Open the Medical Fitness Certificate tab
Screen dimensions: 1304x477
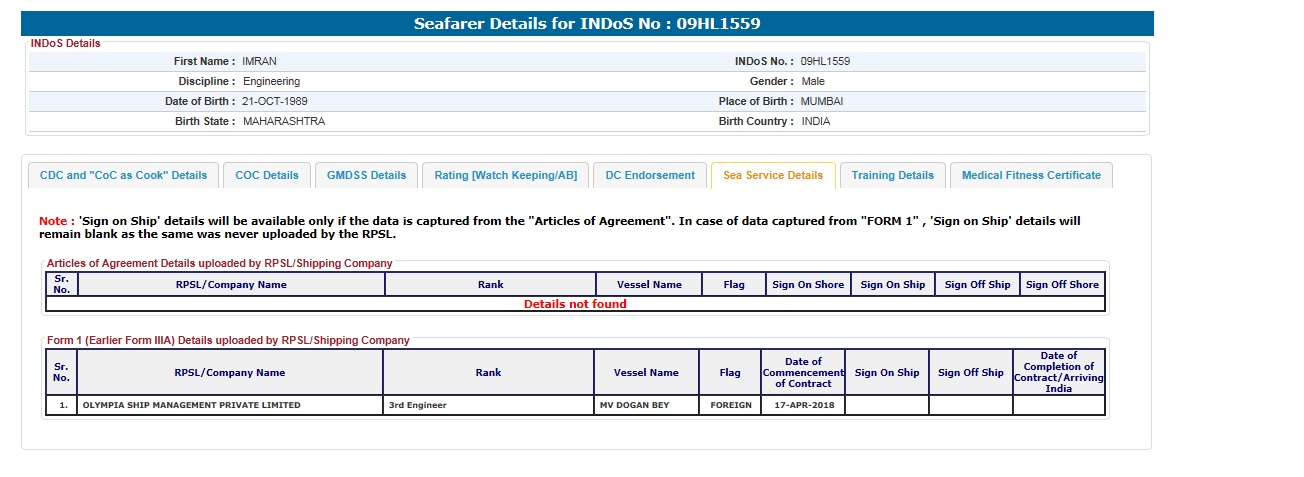pos(1031,175)
